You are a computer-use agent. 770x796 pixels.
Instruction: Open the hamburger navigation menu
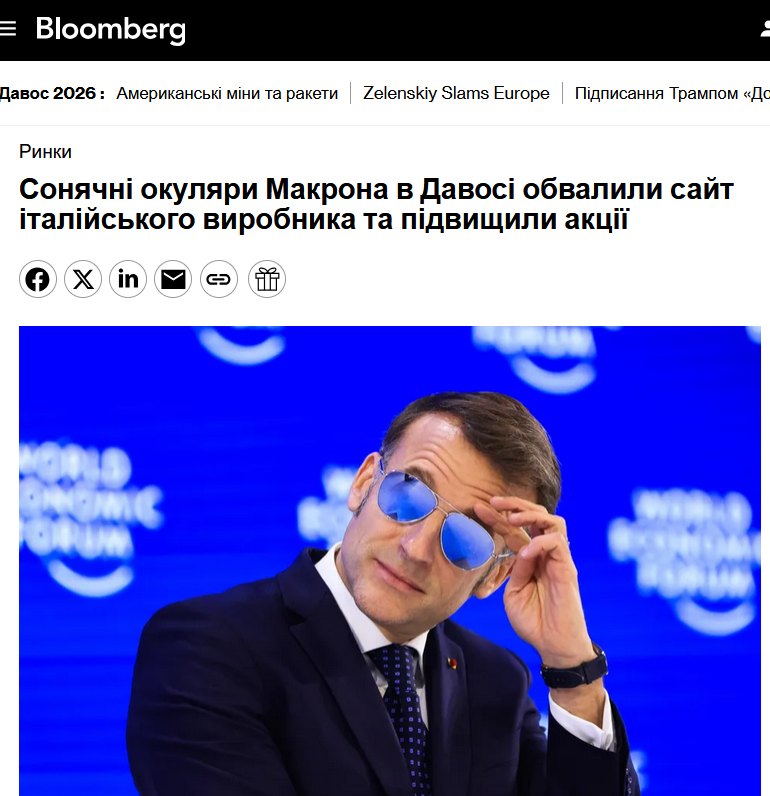(x=8, y=29)
